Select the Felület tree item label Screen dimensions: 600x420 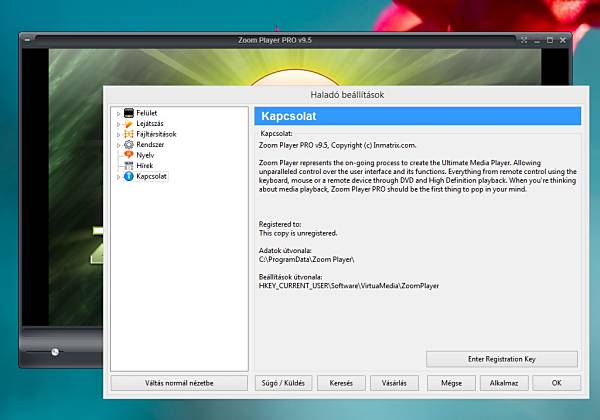[147, 113]
